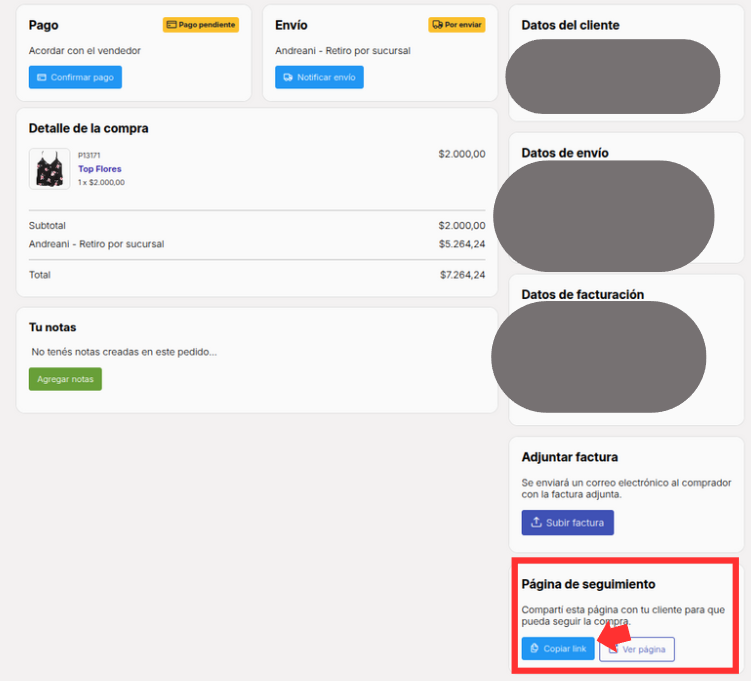751x681 pixels.
Task: Click the No tenés notas creadas message
Action: pos(124,352)
